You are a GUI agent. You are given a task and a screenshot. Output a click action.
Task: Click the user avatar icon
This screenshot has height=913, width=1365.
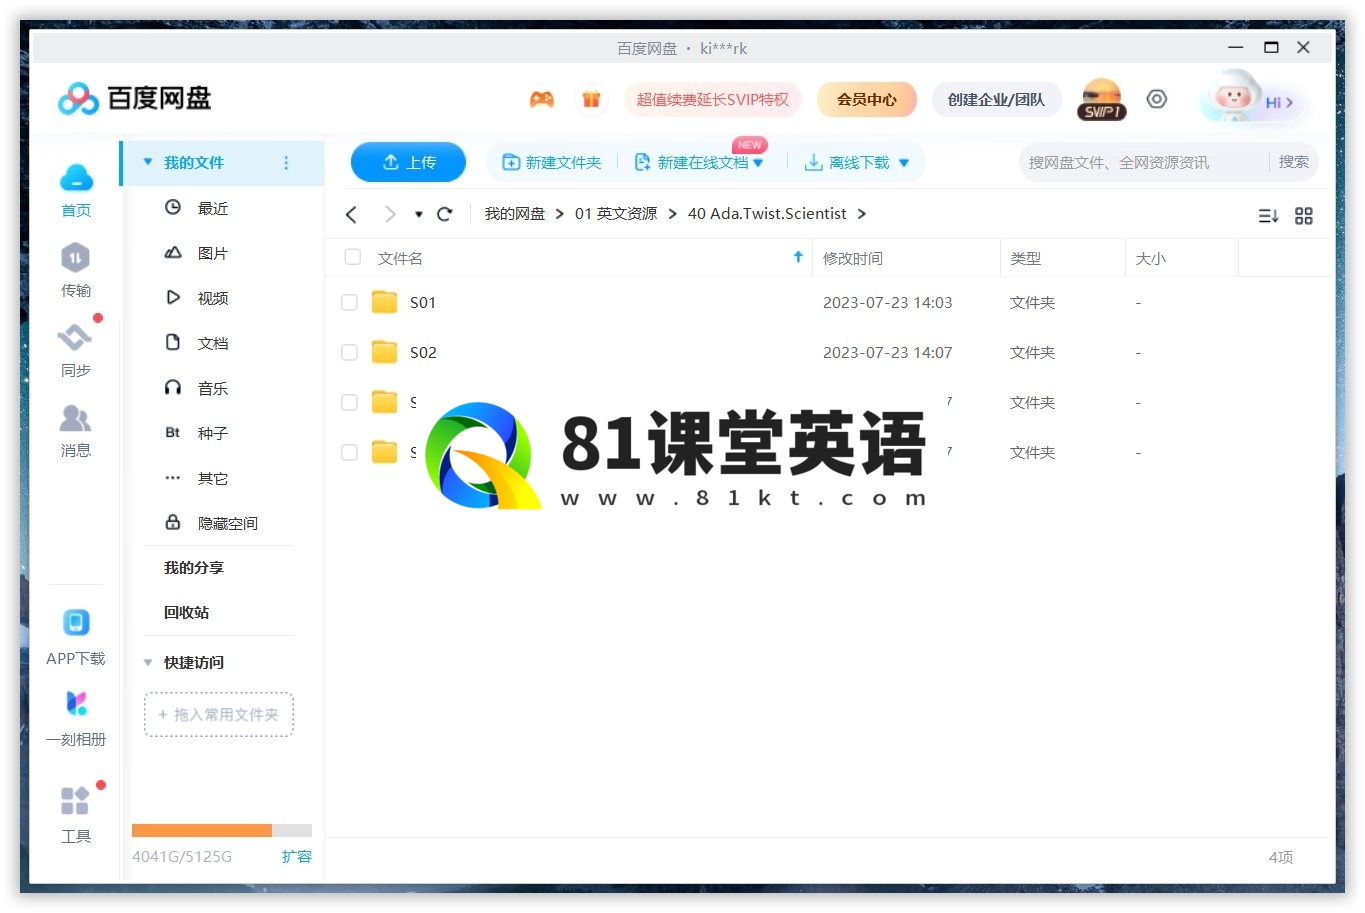(x=1234, y=97)
